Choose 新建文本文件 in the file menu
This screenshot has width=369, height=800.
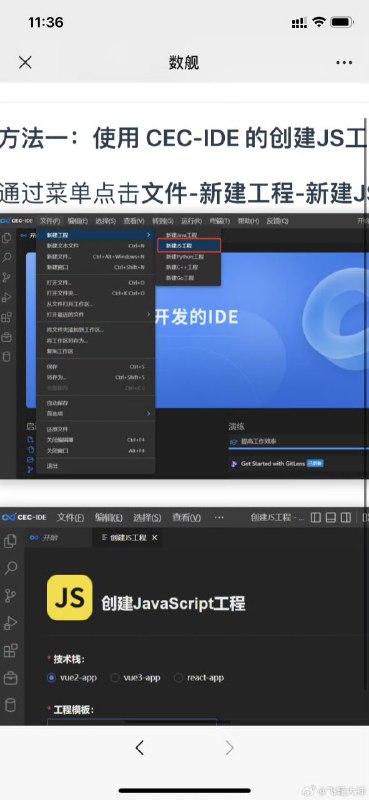(95, 245)
